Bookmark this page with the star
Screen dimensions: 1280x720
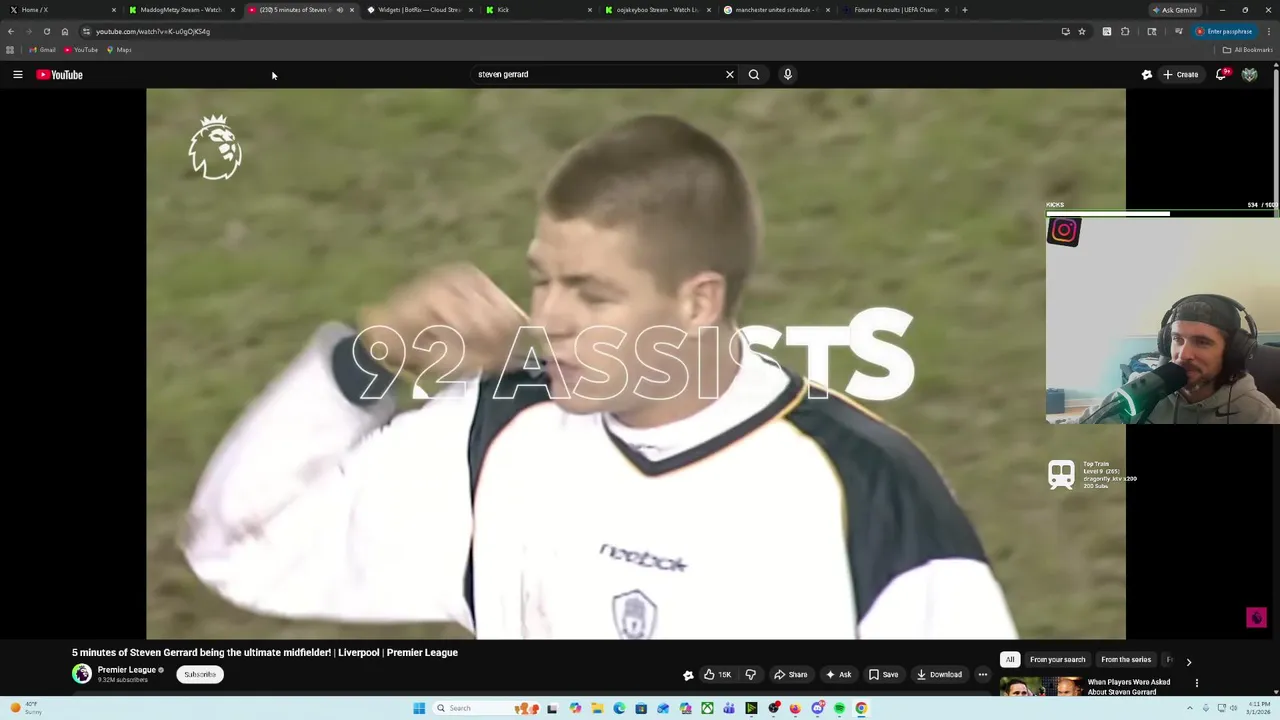point(1082,31)
